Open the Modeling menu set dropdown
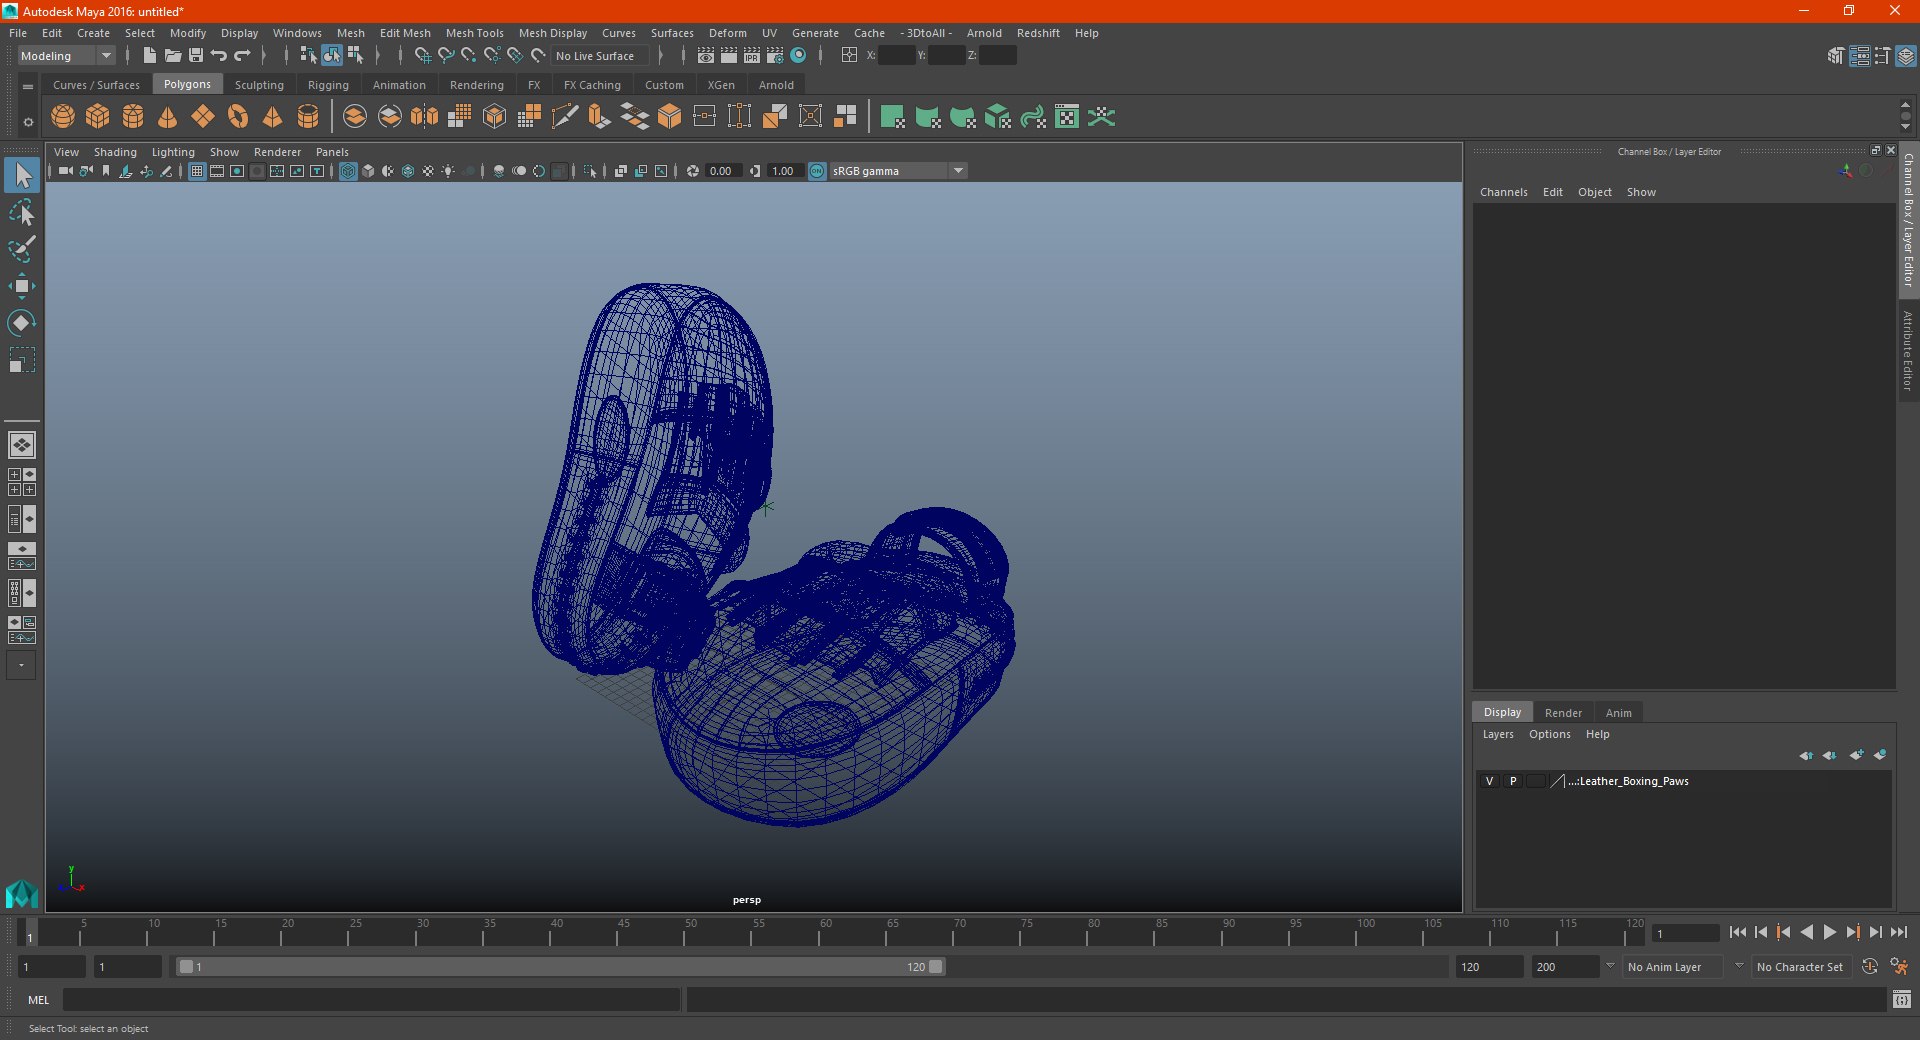The image size is (1920, 1040). point(105,56)
